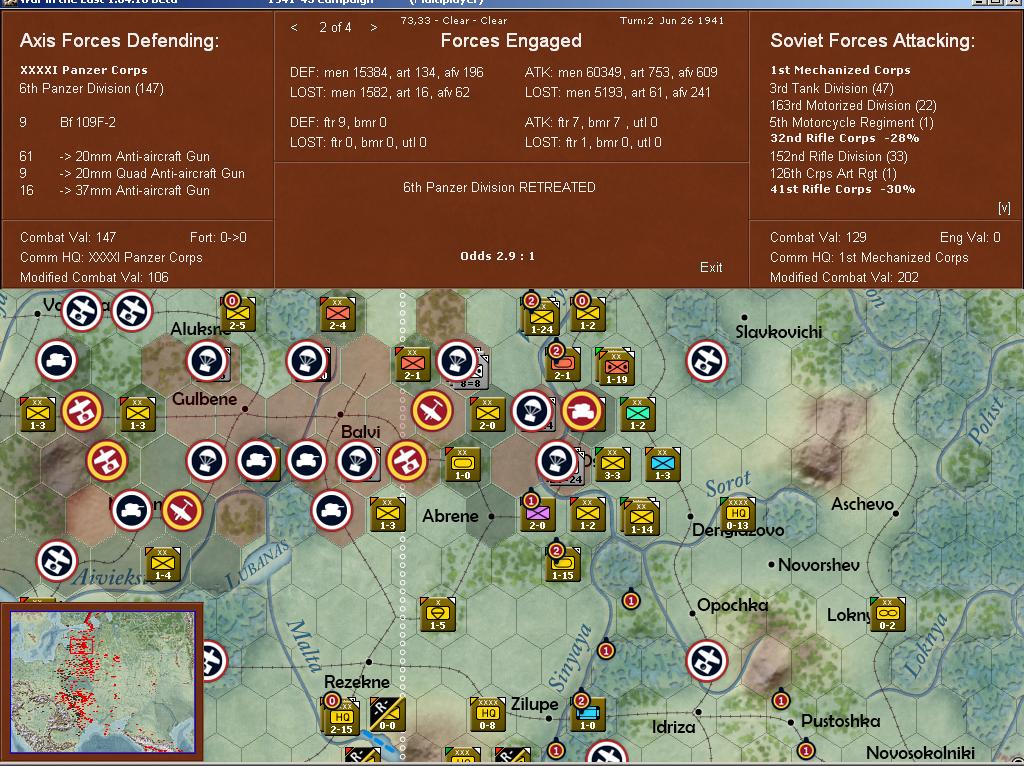This screenshot has width=1024, height=766.
Task: Select the green 1-2 infantry counter
Action: coord(637,415)
